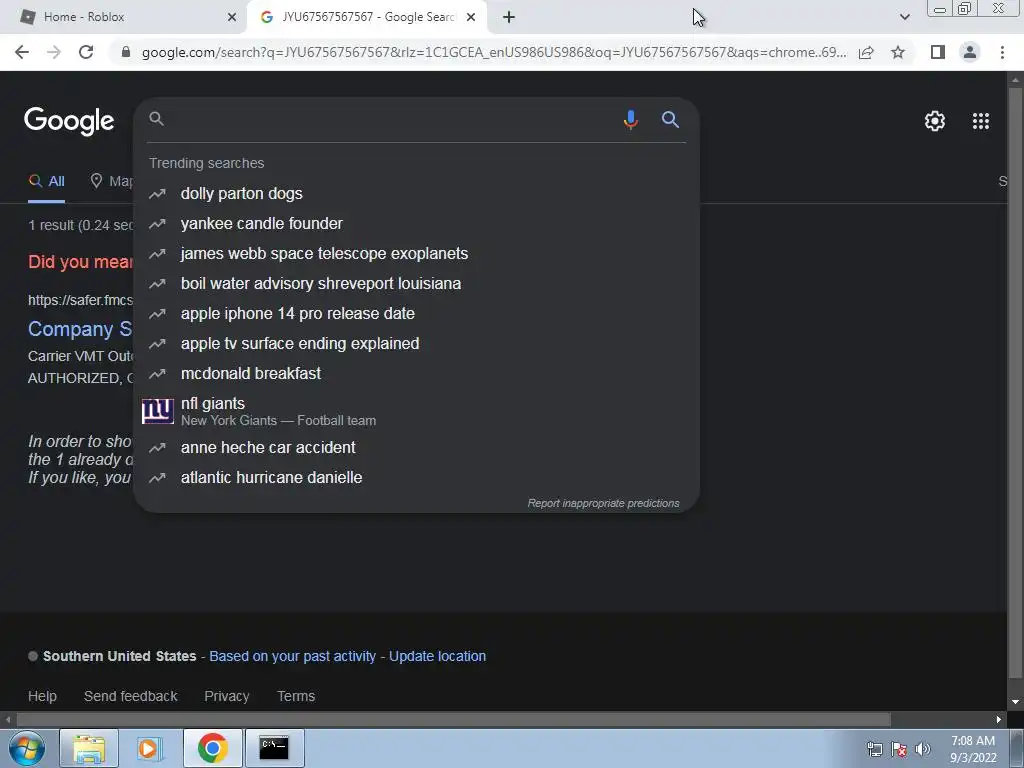Open the Terms footer link
This screenshot has height=768, width=1024.
pos(296,696)
